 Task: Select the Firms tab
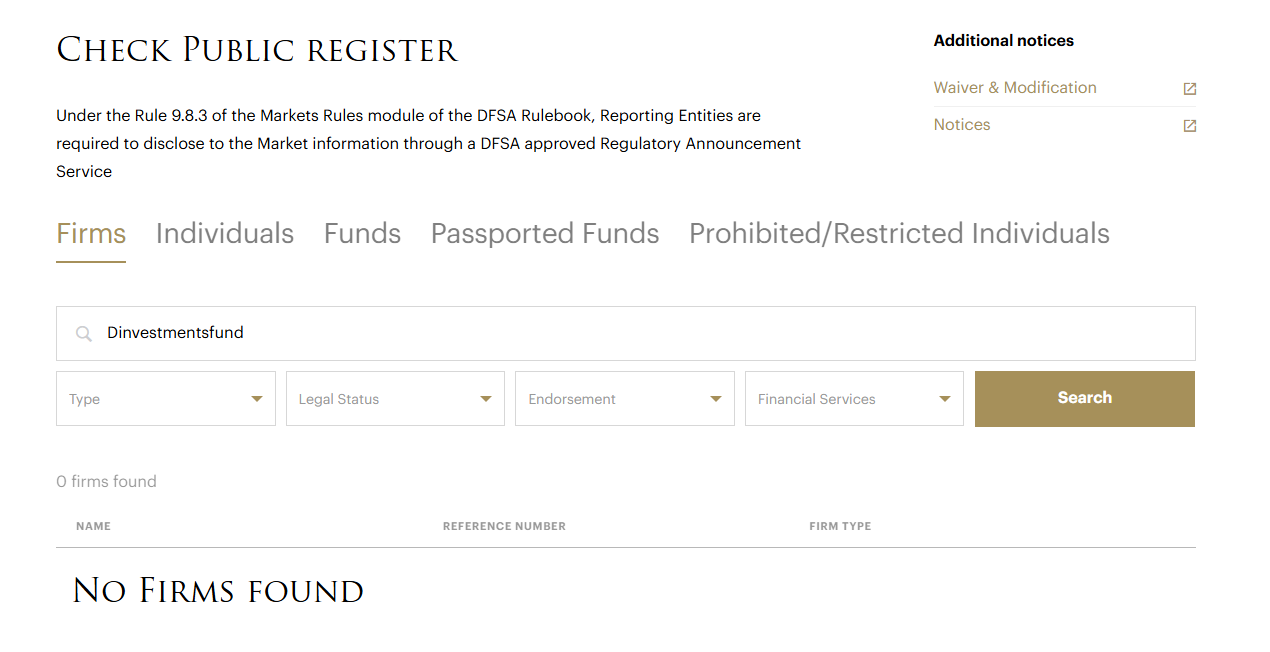point(91,234)
